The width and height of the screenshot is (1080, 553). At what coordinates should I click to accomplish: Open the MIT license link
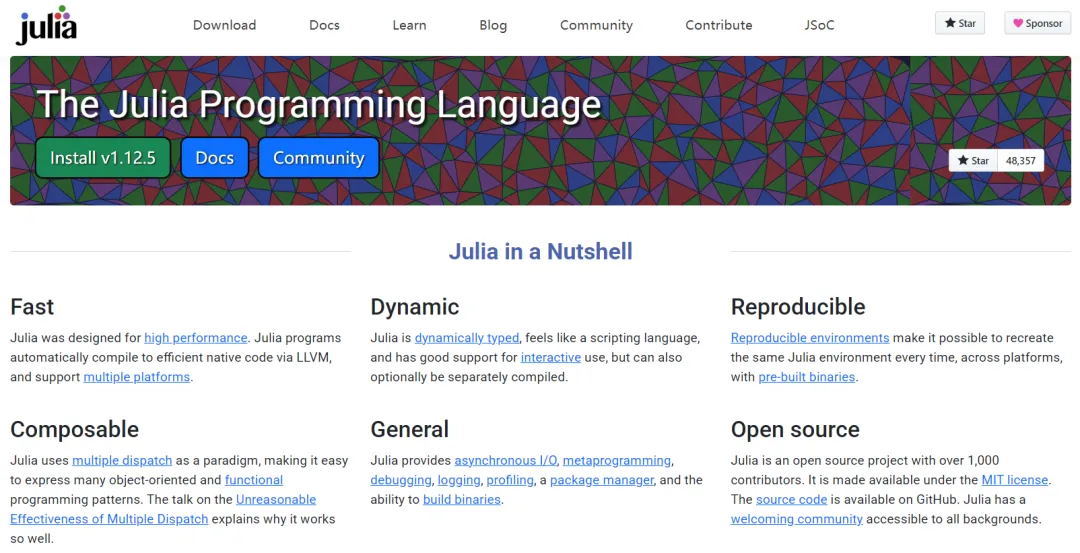pyautogui.click(x=1015, y=480)
